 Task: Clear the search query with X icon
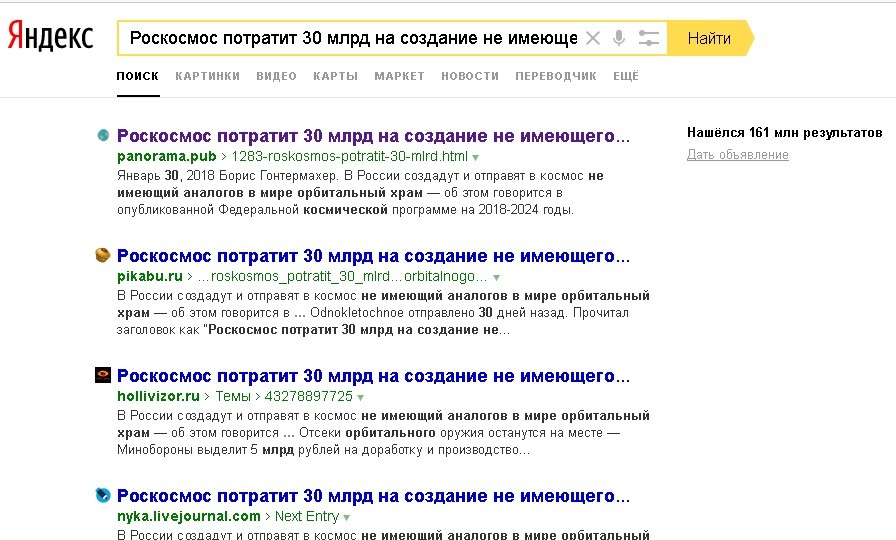593,38
